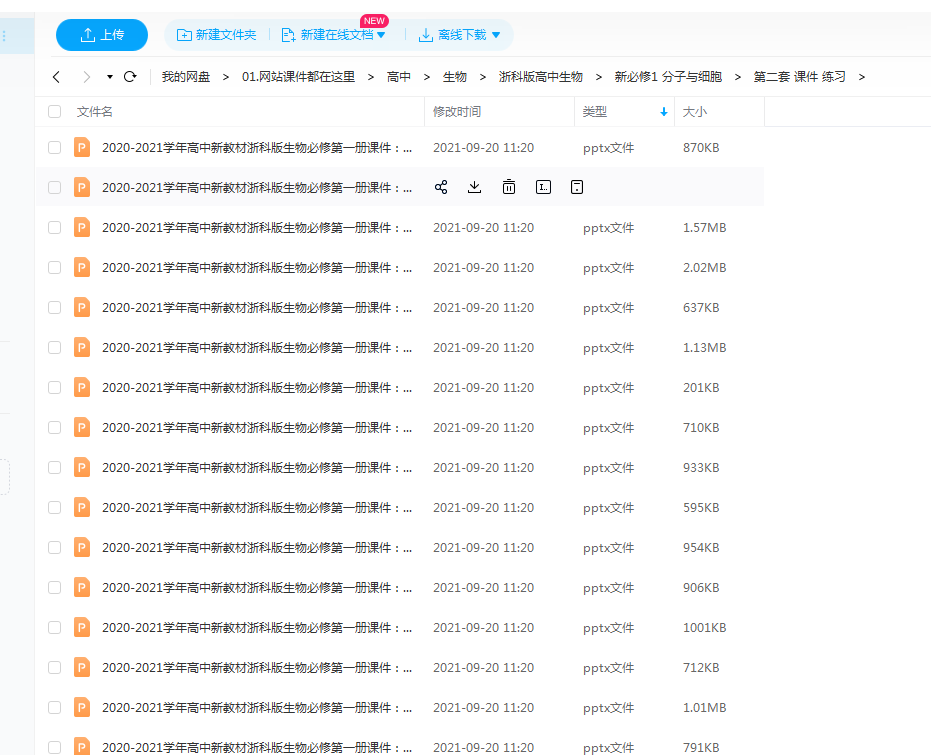Expand the chevron after 第二套 课件 练习
Viewport: 931px width, 755px height.
tap(862, 77)
